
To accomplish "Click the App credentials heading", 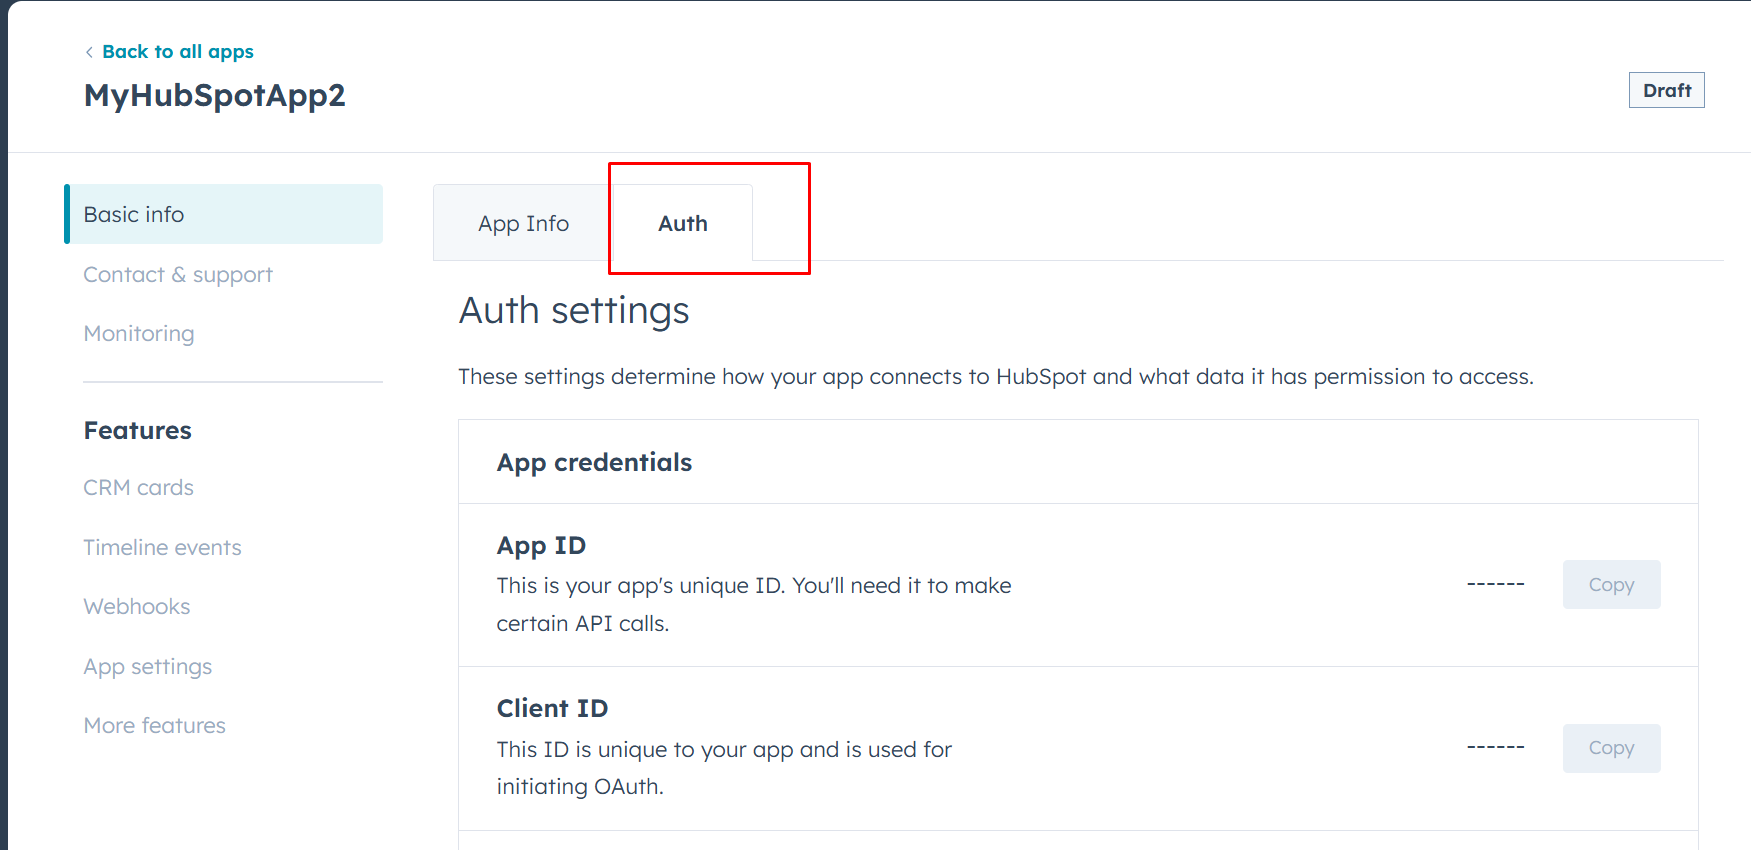I will [x=594, y=462].
